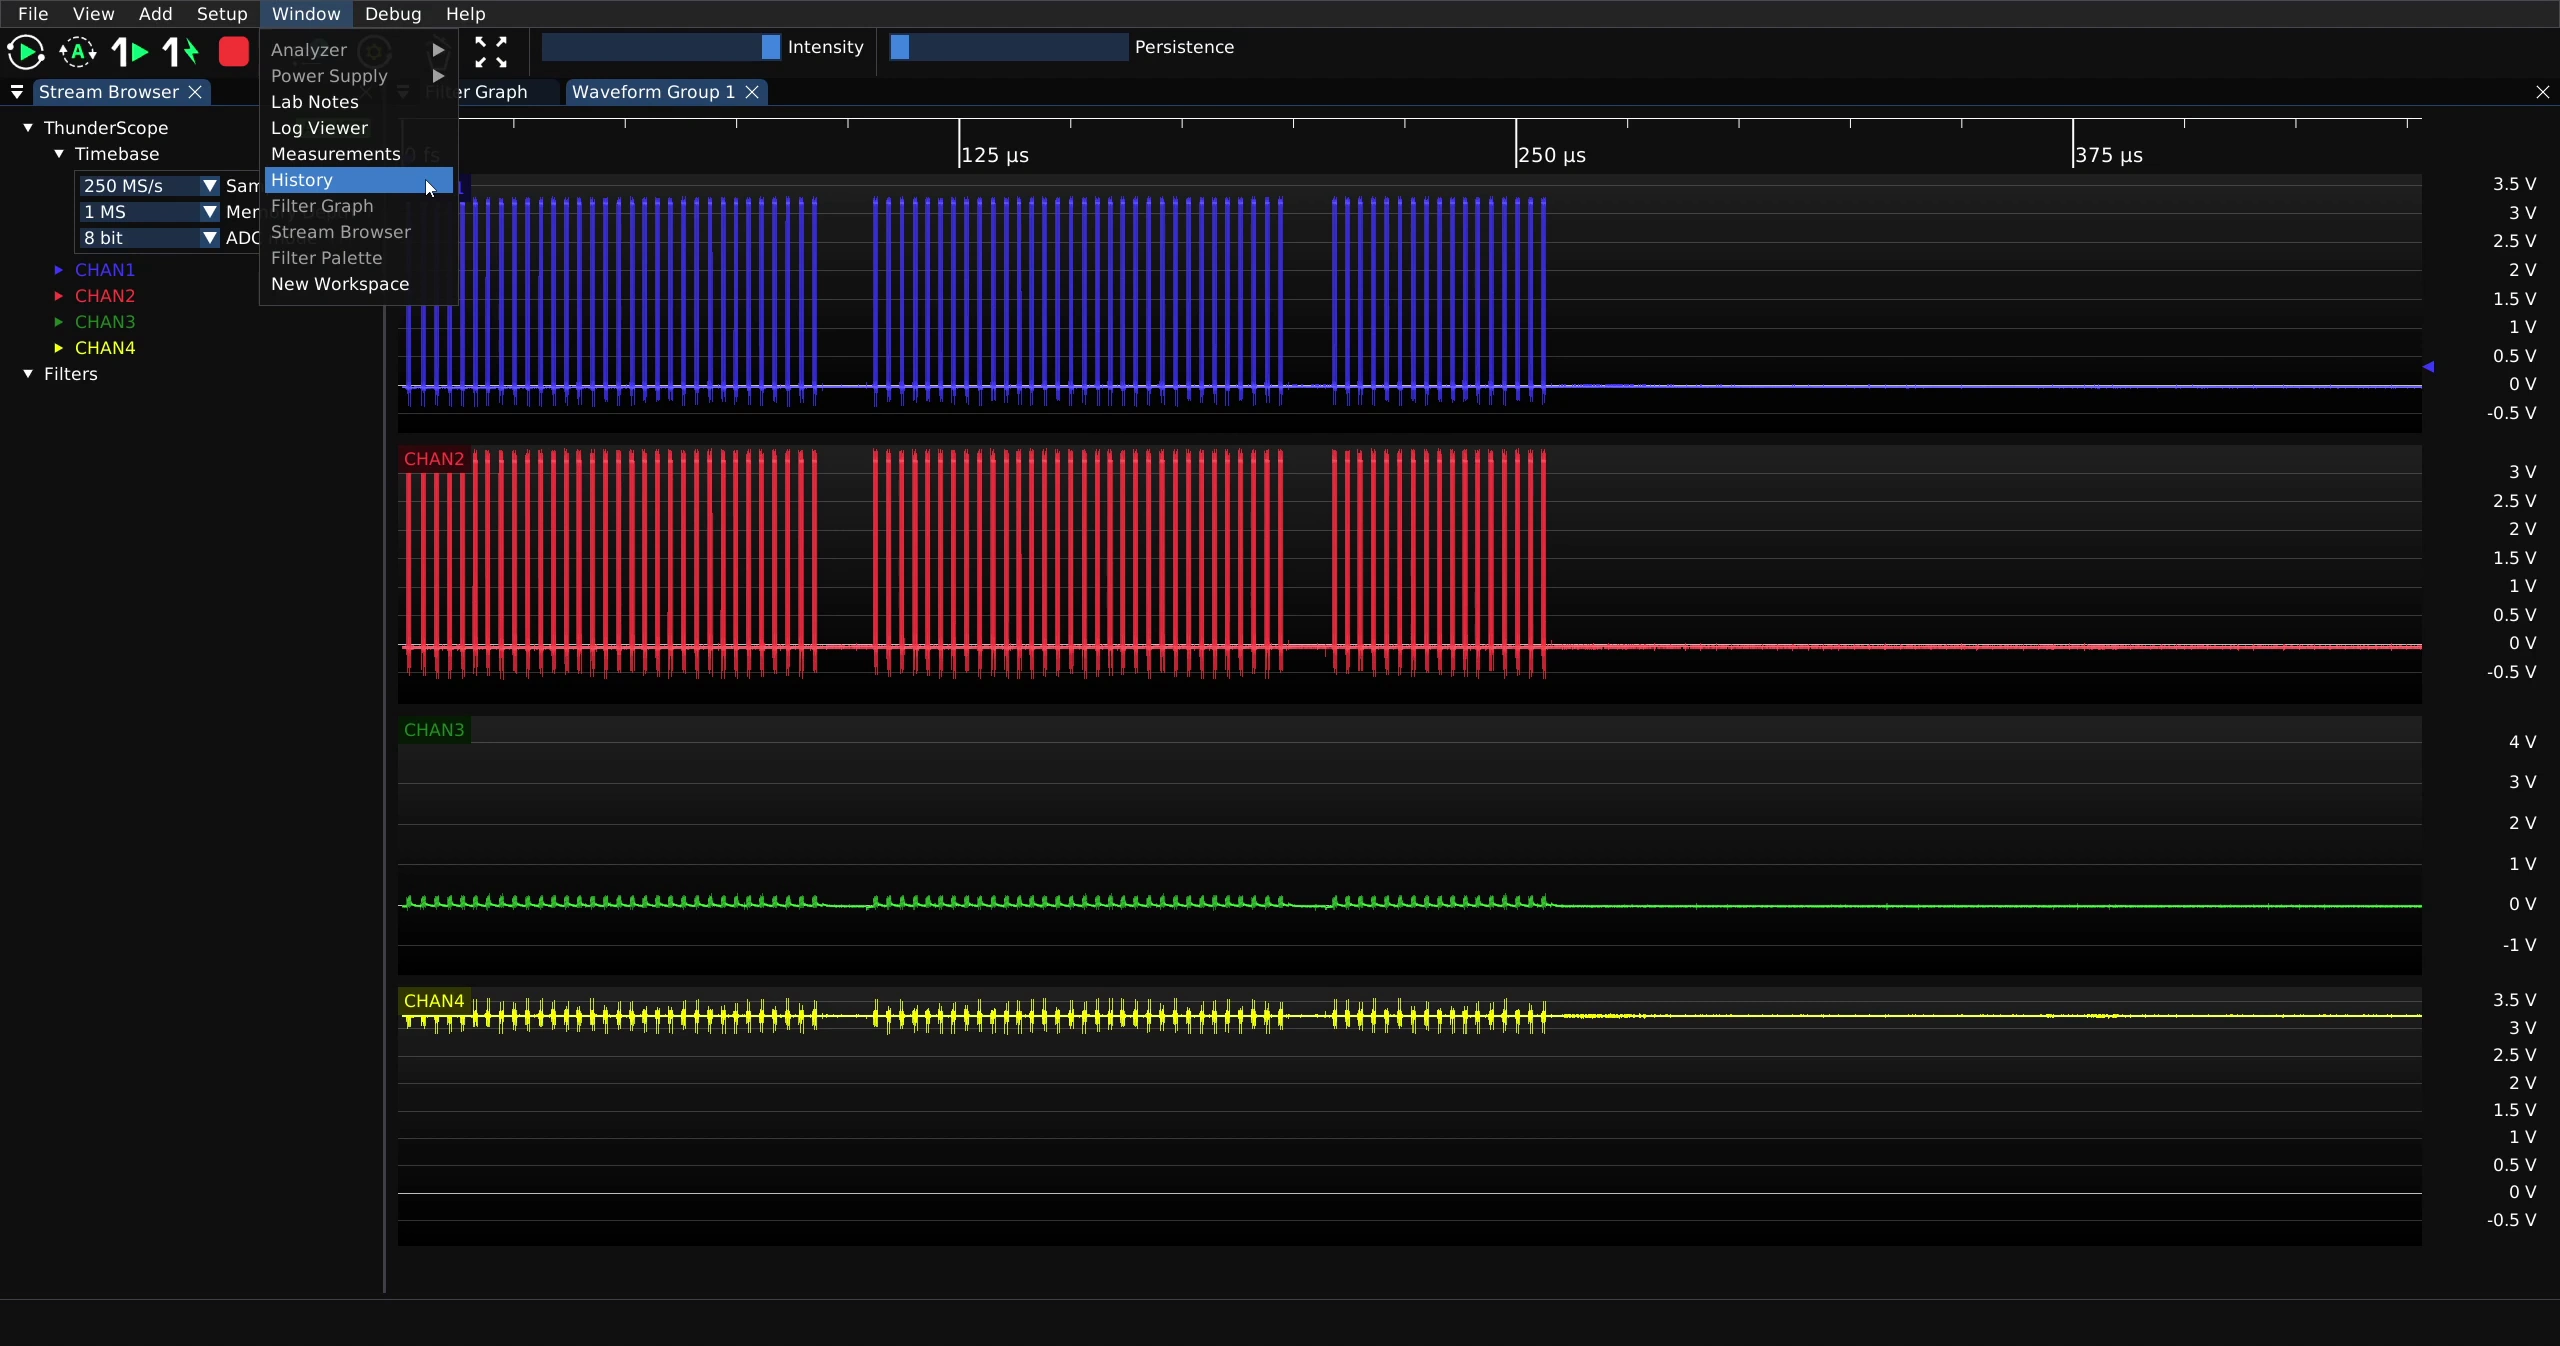Select Log Viewer menu entry

(x=359, y=128)
